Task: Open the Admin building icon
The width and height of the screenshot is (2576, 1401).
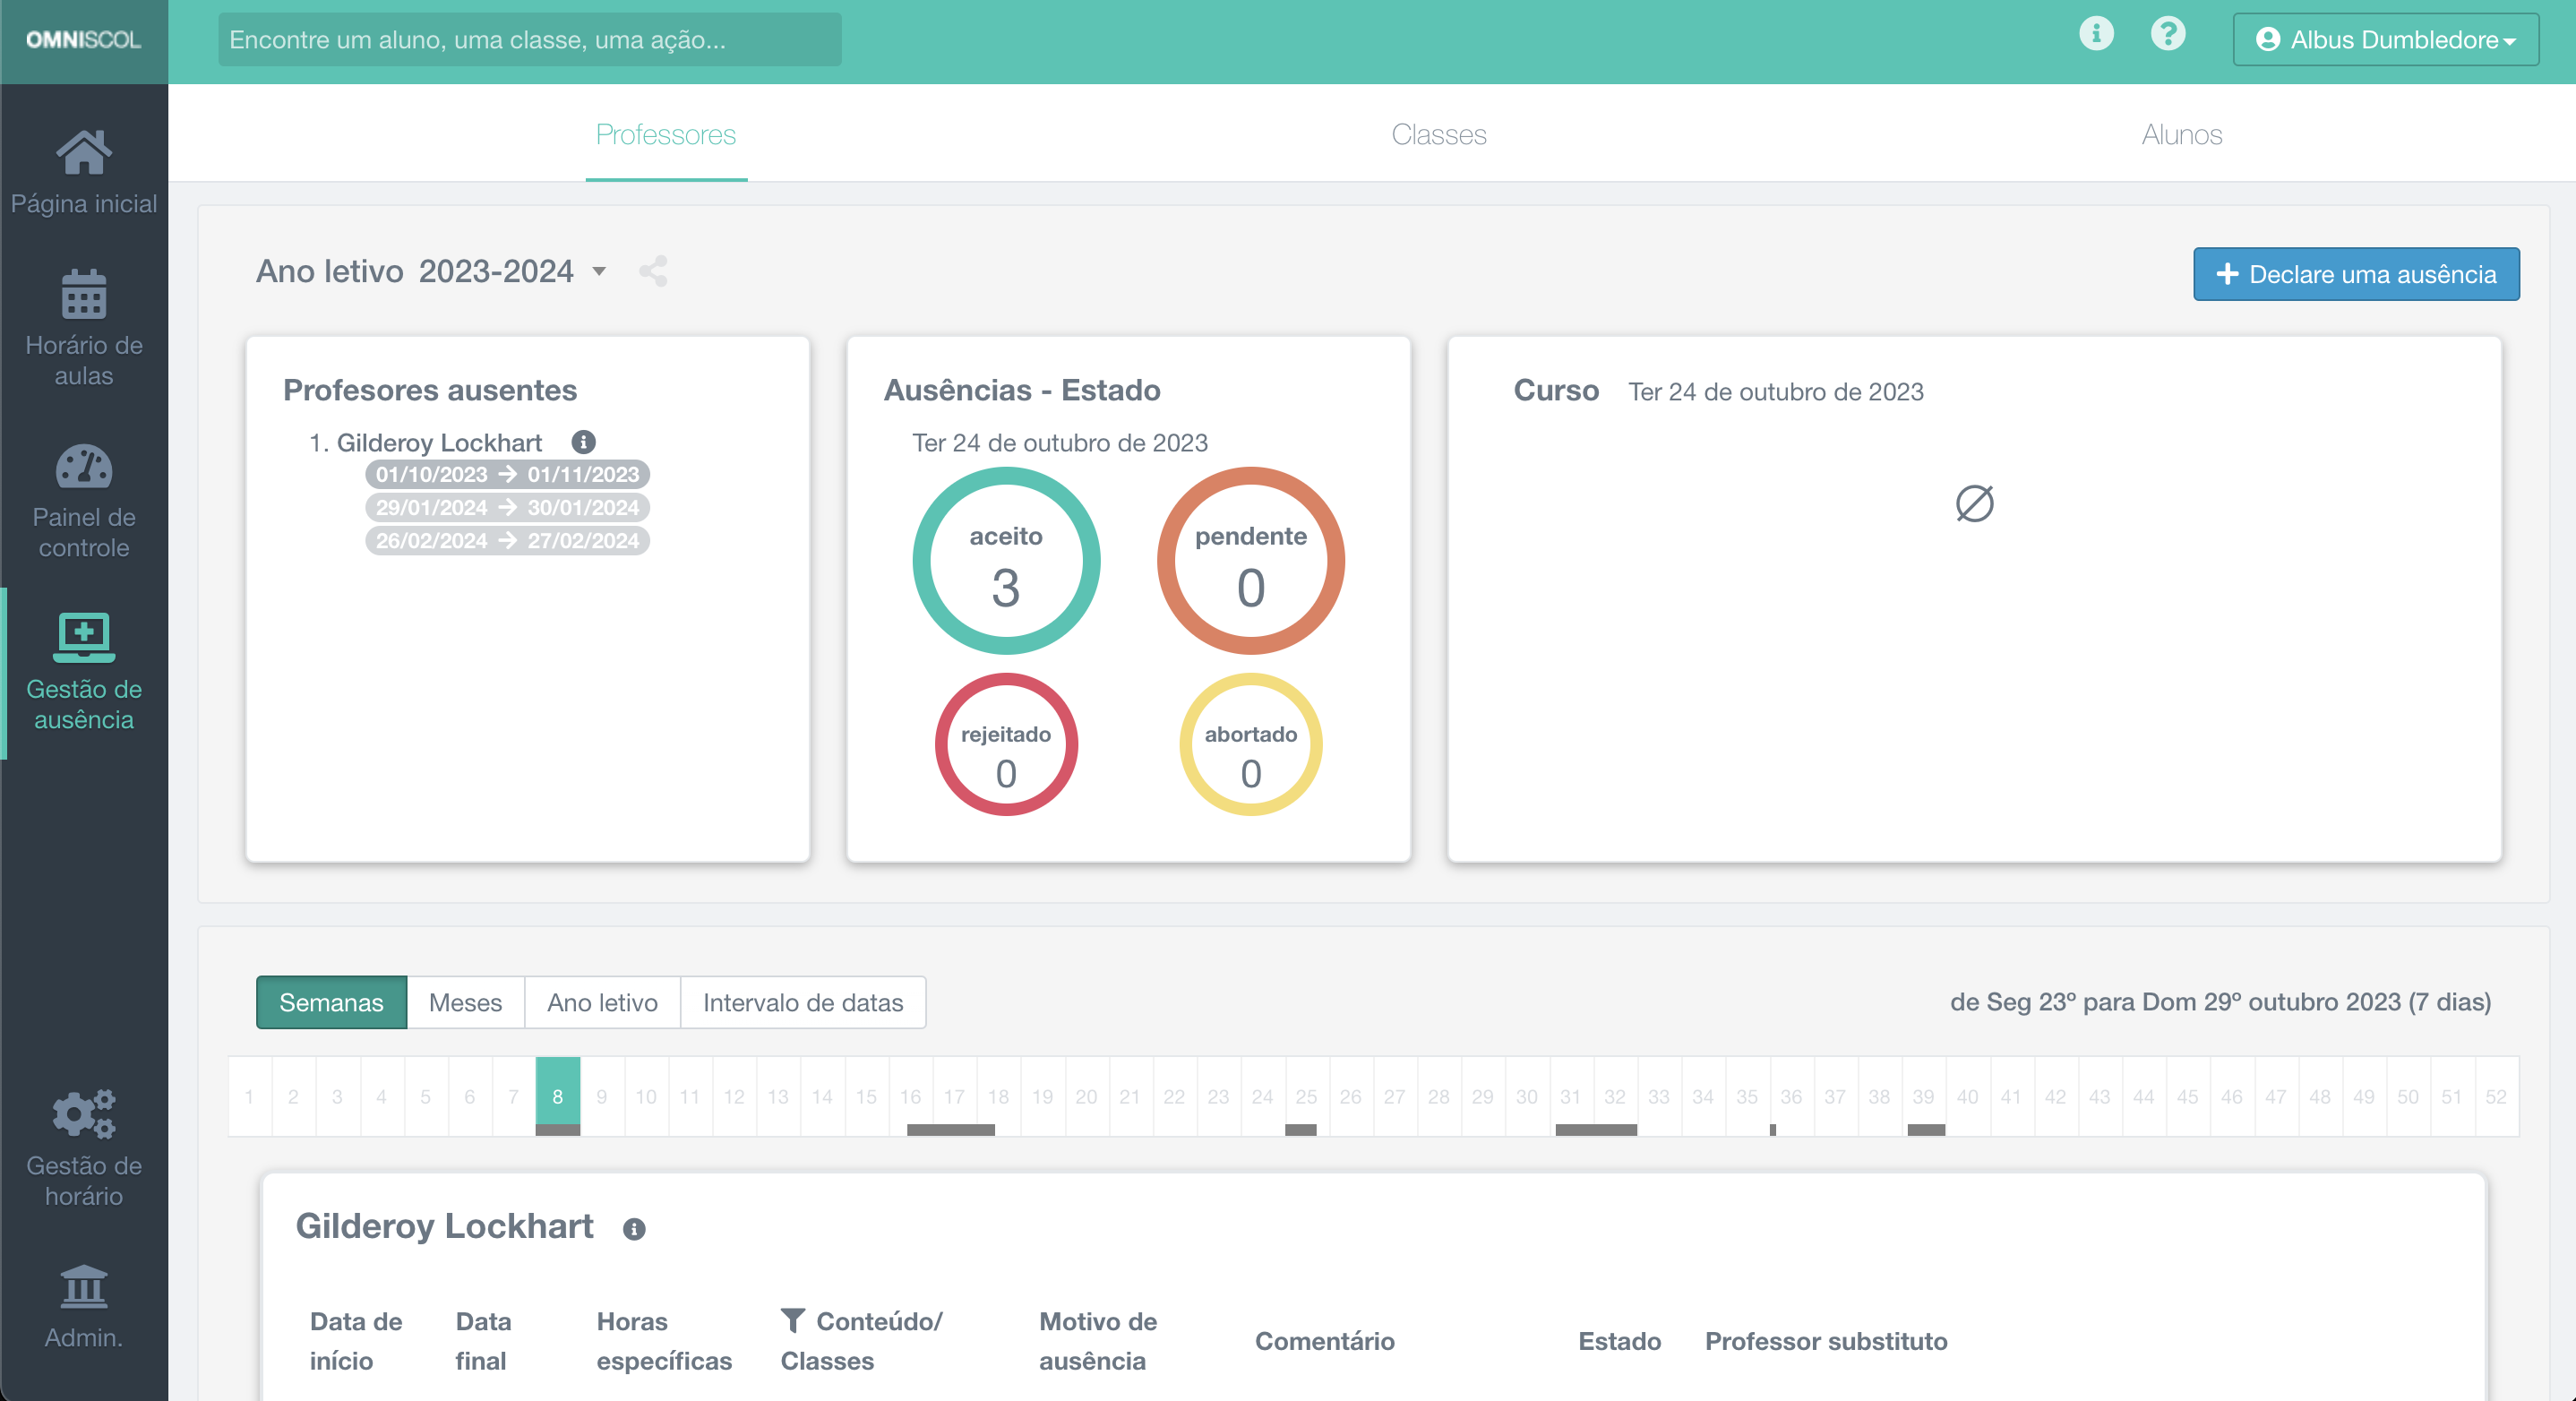Action: [84, 1286]
